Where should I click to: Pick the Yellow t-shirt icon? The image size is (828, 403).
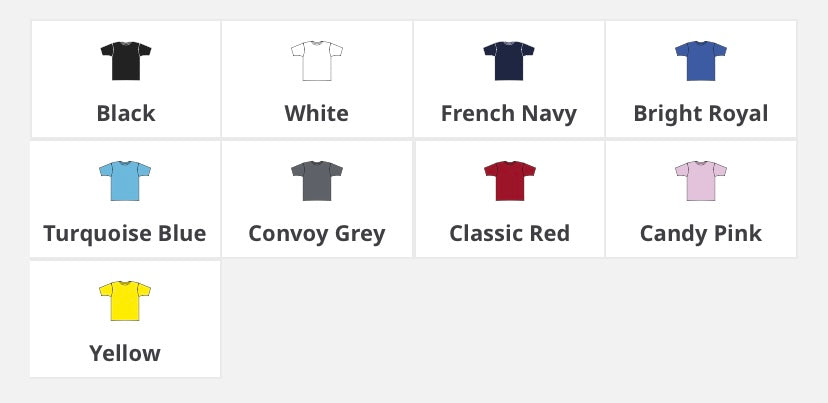coord(125,301)
